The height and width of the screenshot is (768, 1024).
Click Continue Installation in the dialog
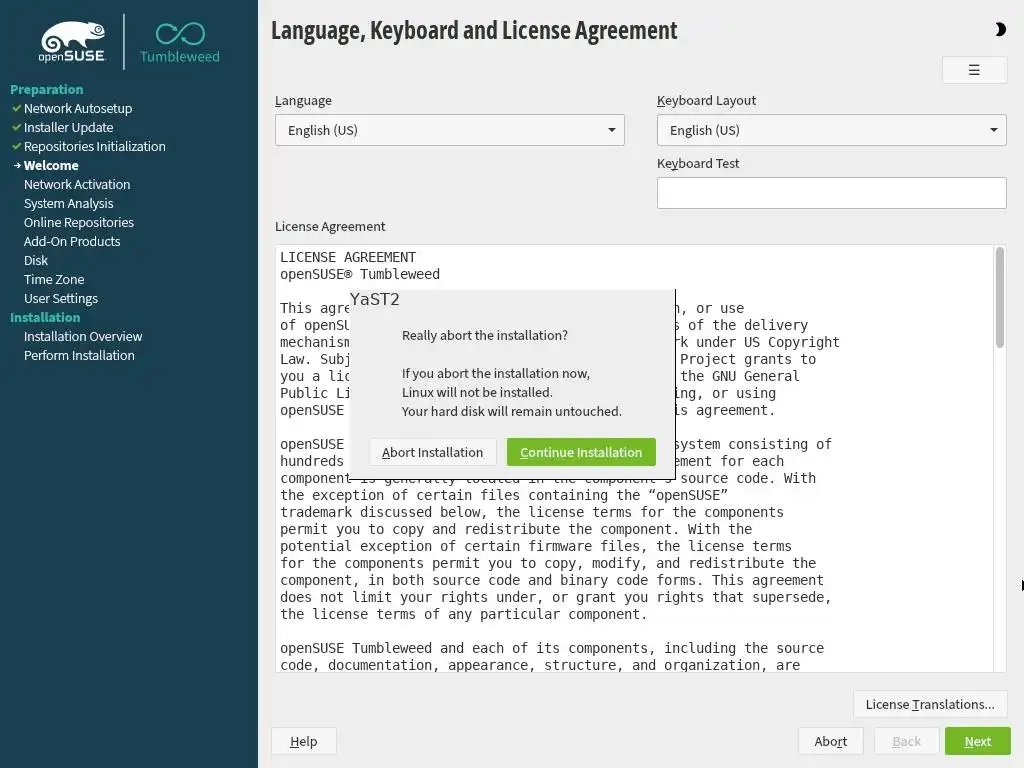[x=581, y=453]
